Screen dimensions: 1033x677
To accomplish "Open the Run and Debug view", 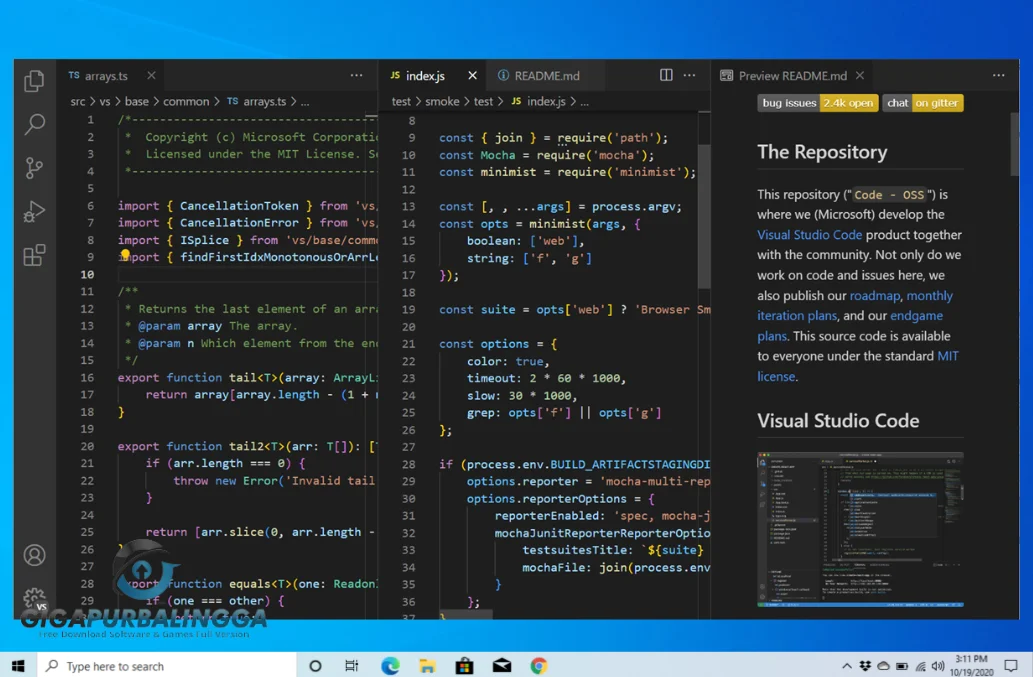I will point(34,211).
